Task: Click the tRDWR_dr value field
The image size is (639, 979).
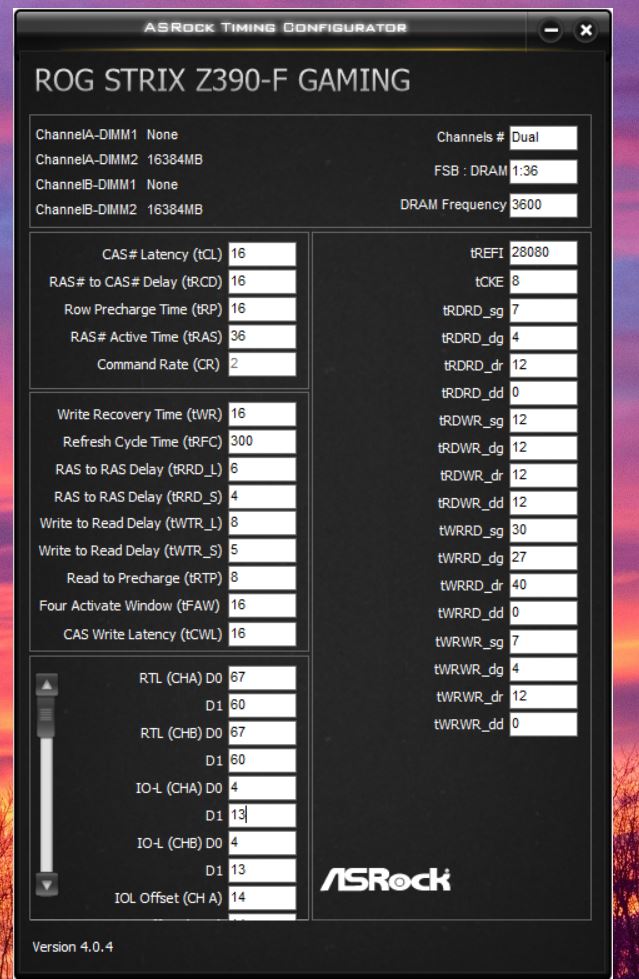Action: click(x=543, y=475)
